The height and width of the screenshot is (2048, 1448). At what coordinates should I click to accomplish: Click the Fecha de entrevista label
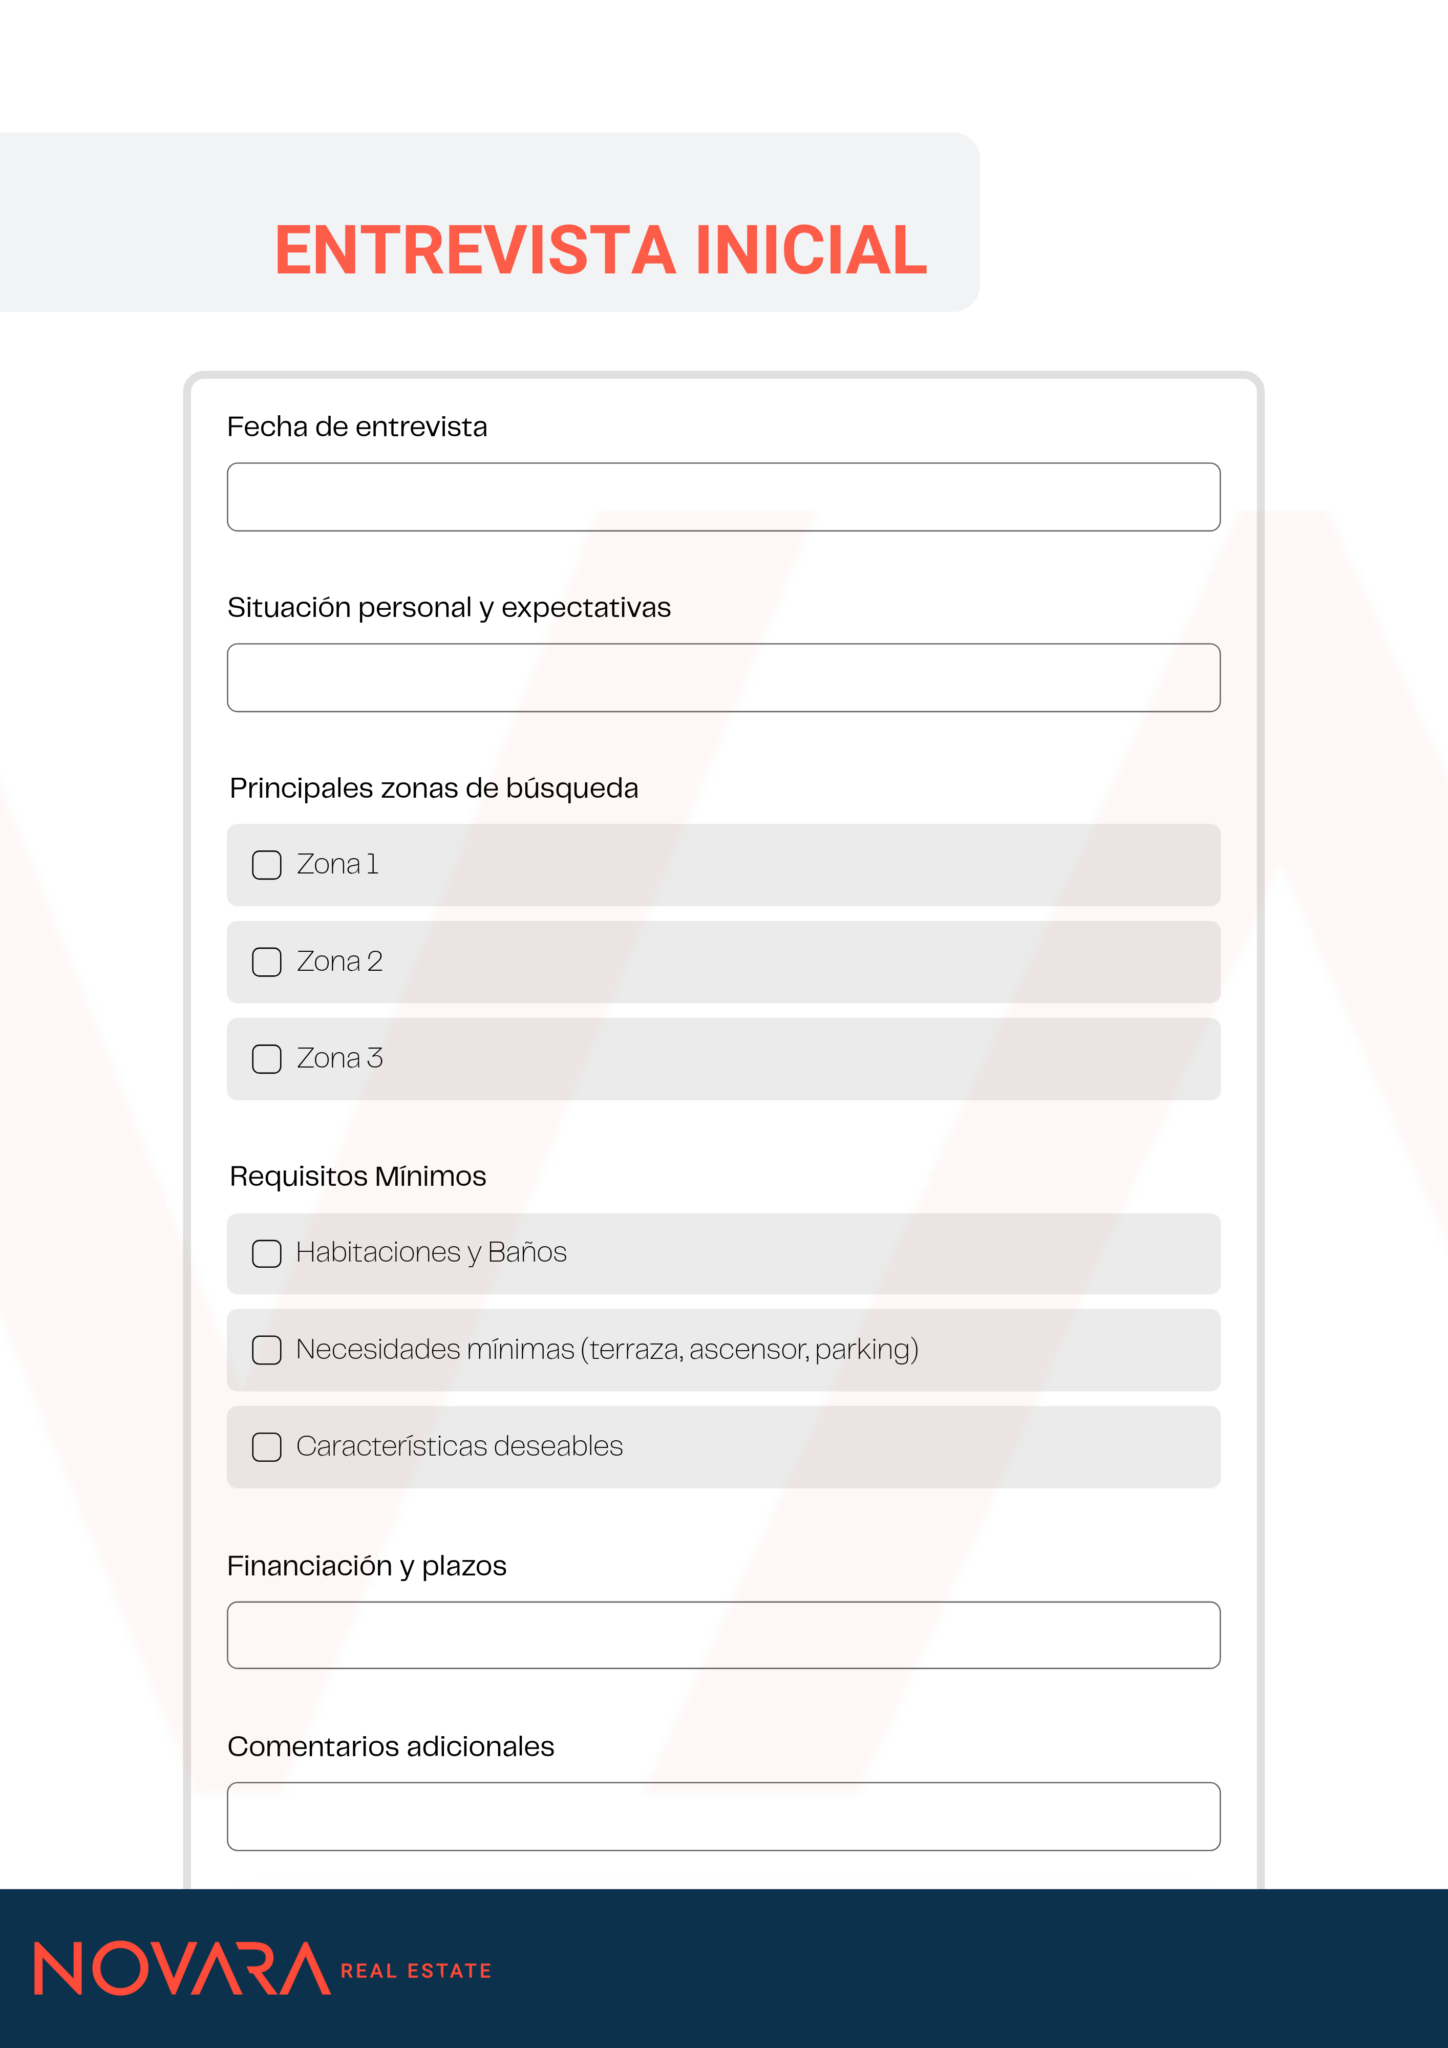coord(357,427)
